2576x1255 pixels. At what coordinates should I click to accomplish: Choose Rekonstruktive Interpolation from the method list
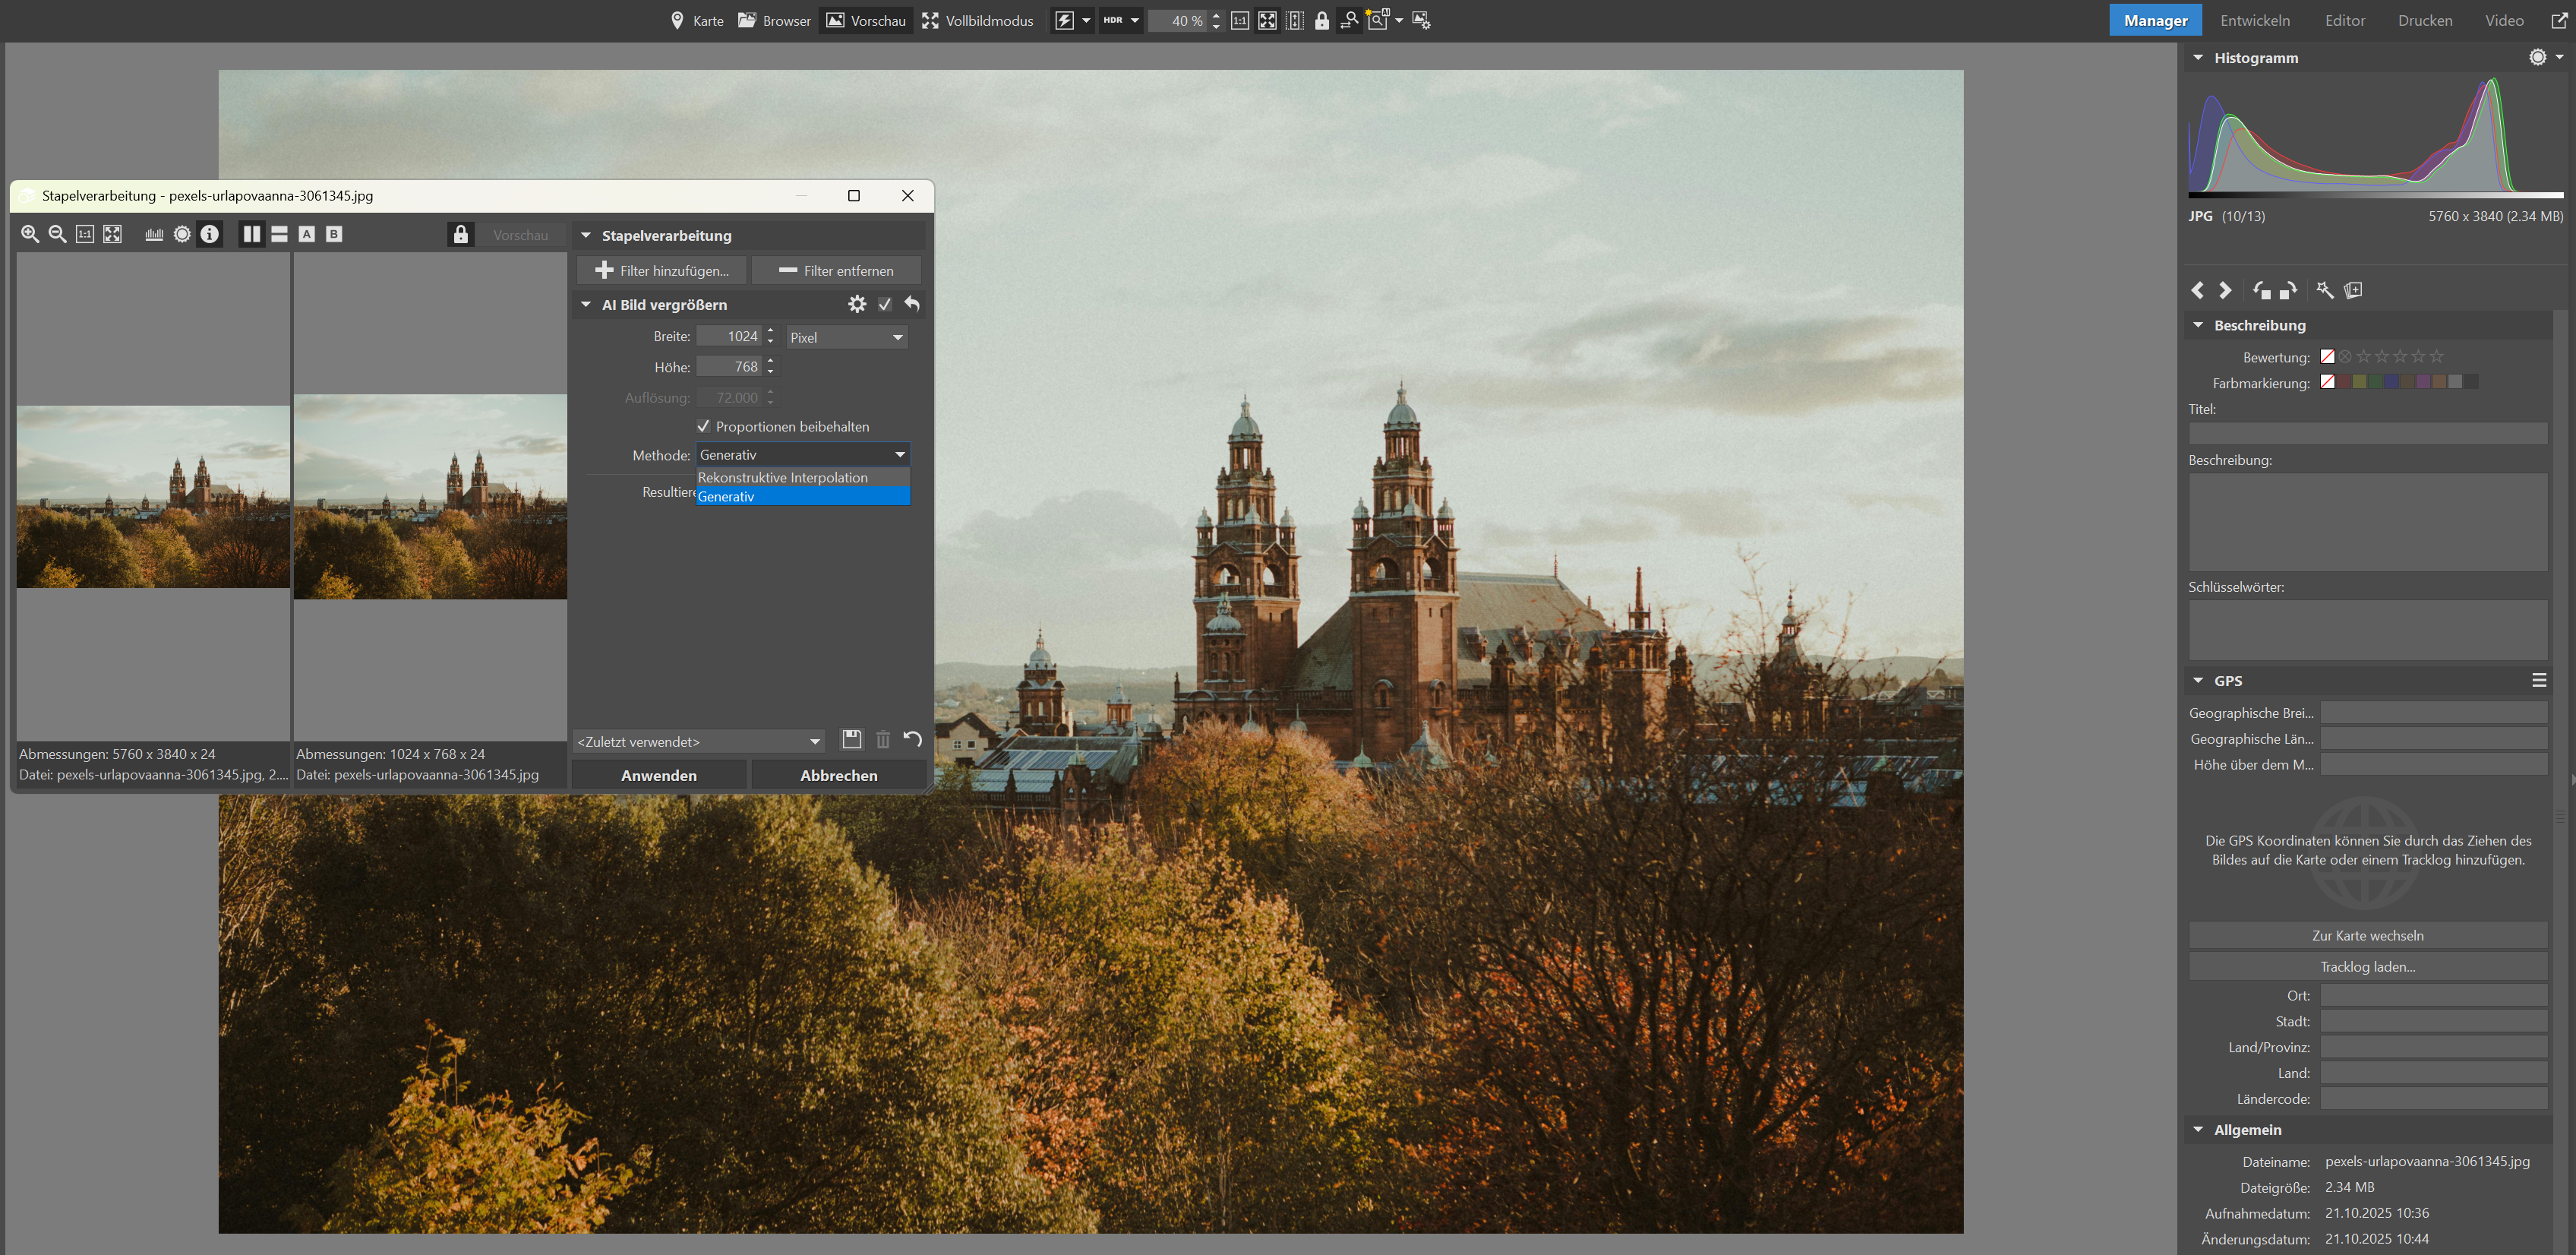click(782, 477)
